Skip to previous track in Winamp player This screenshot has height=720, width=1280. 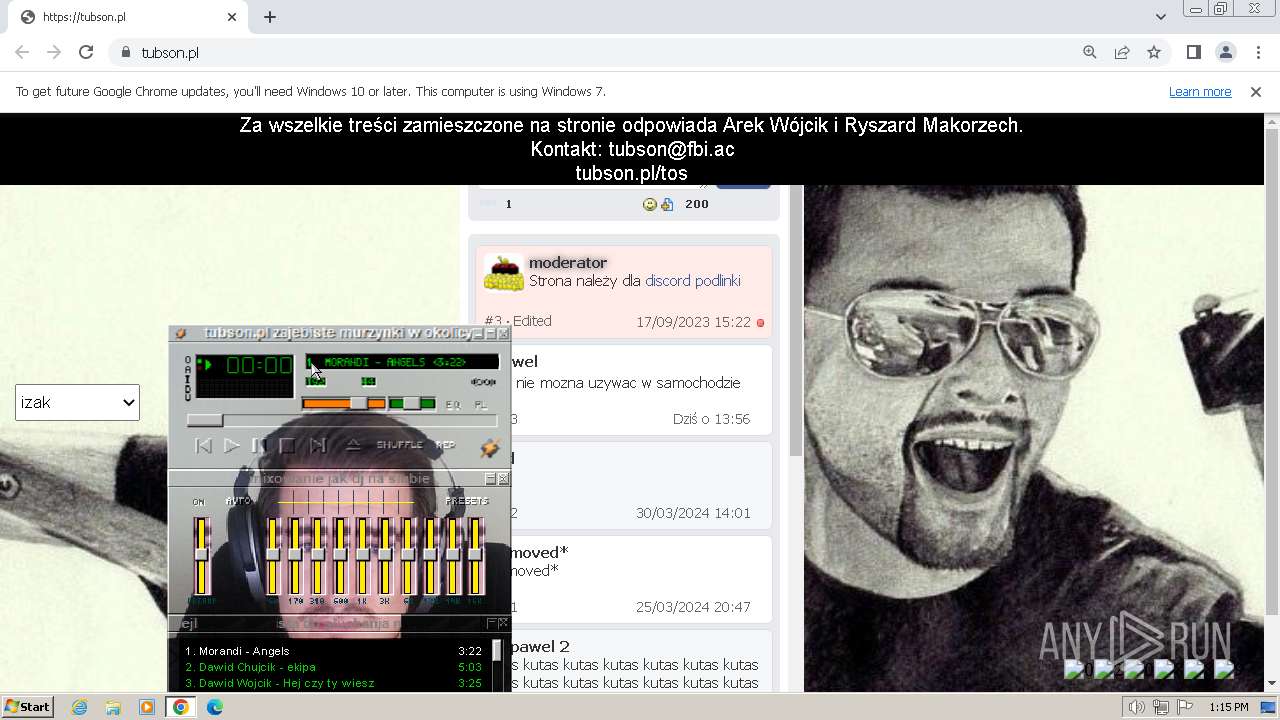(x=203, y=446)
